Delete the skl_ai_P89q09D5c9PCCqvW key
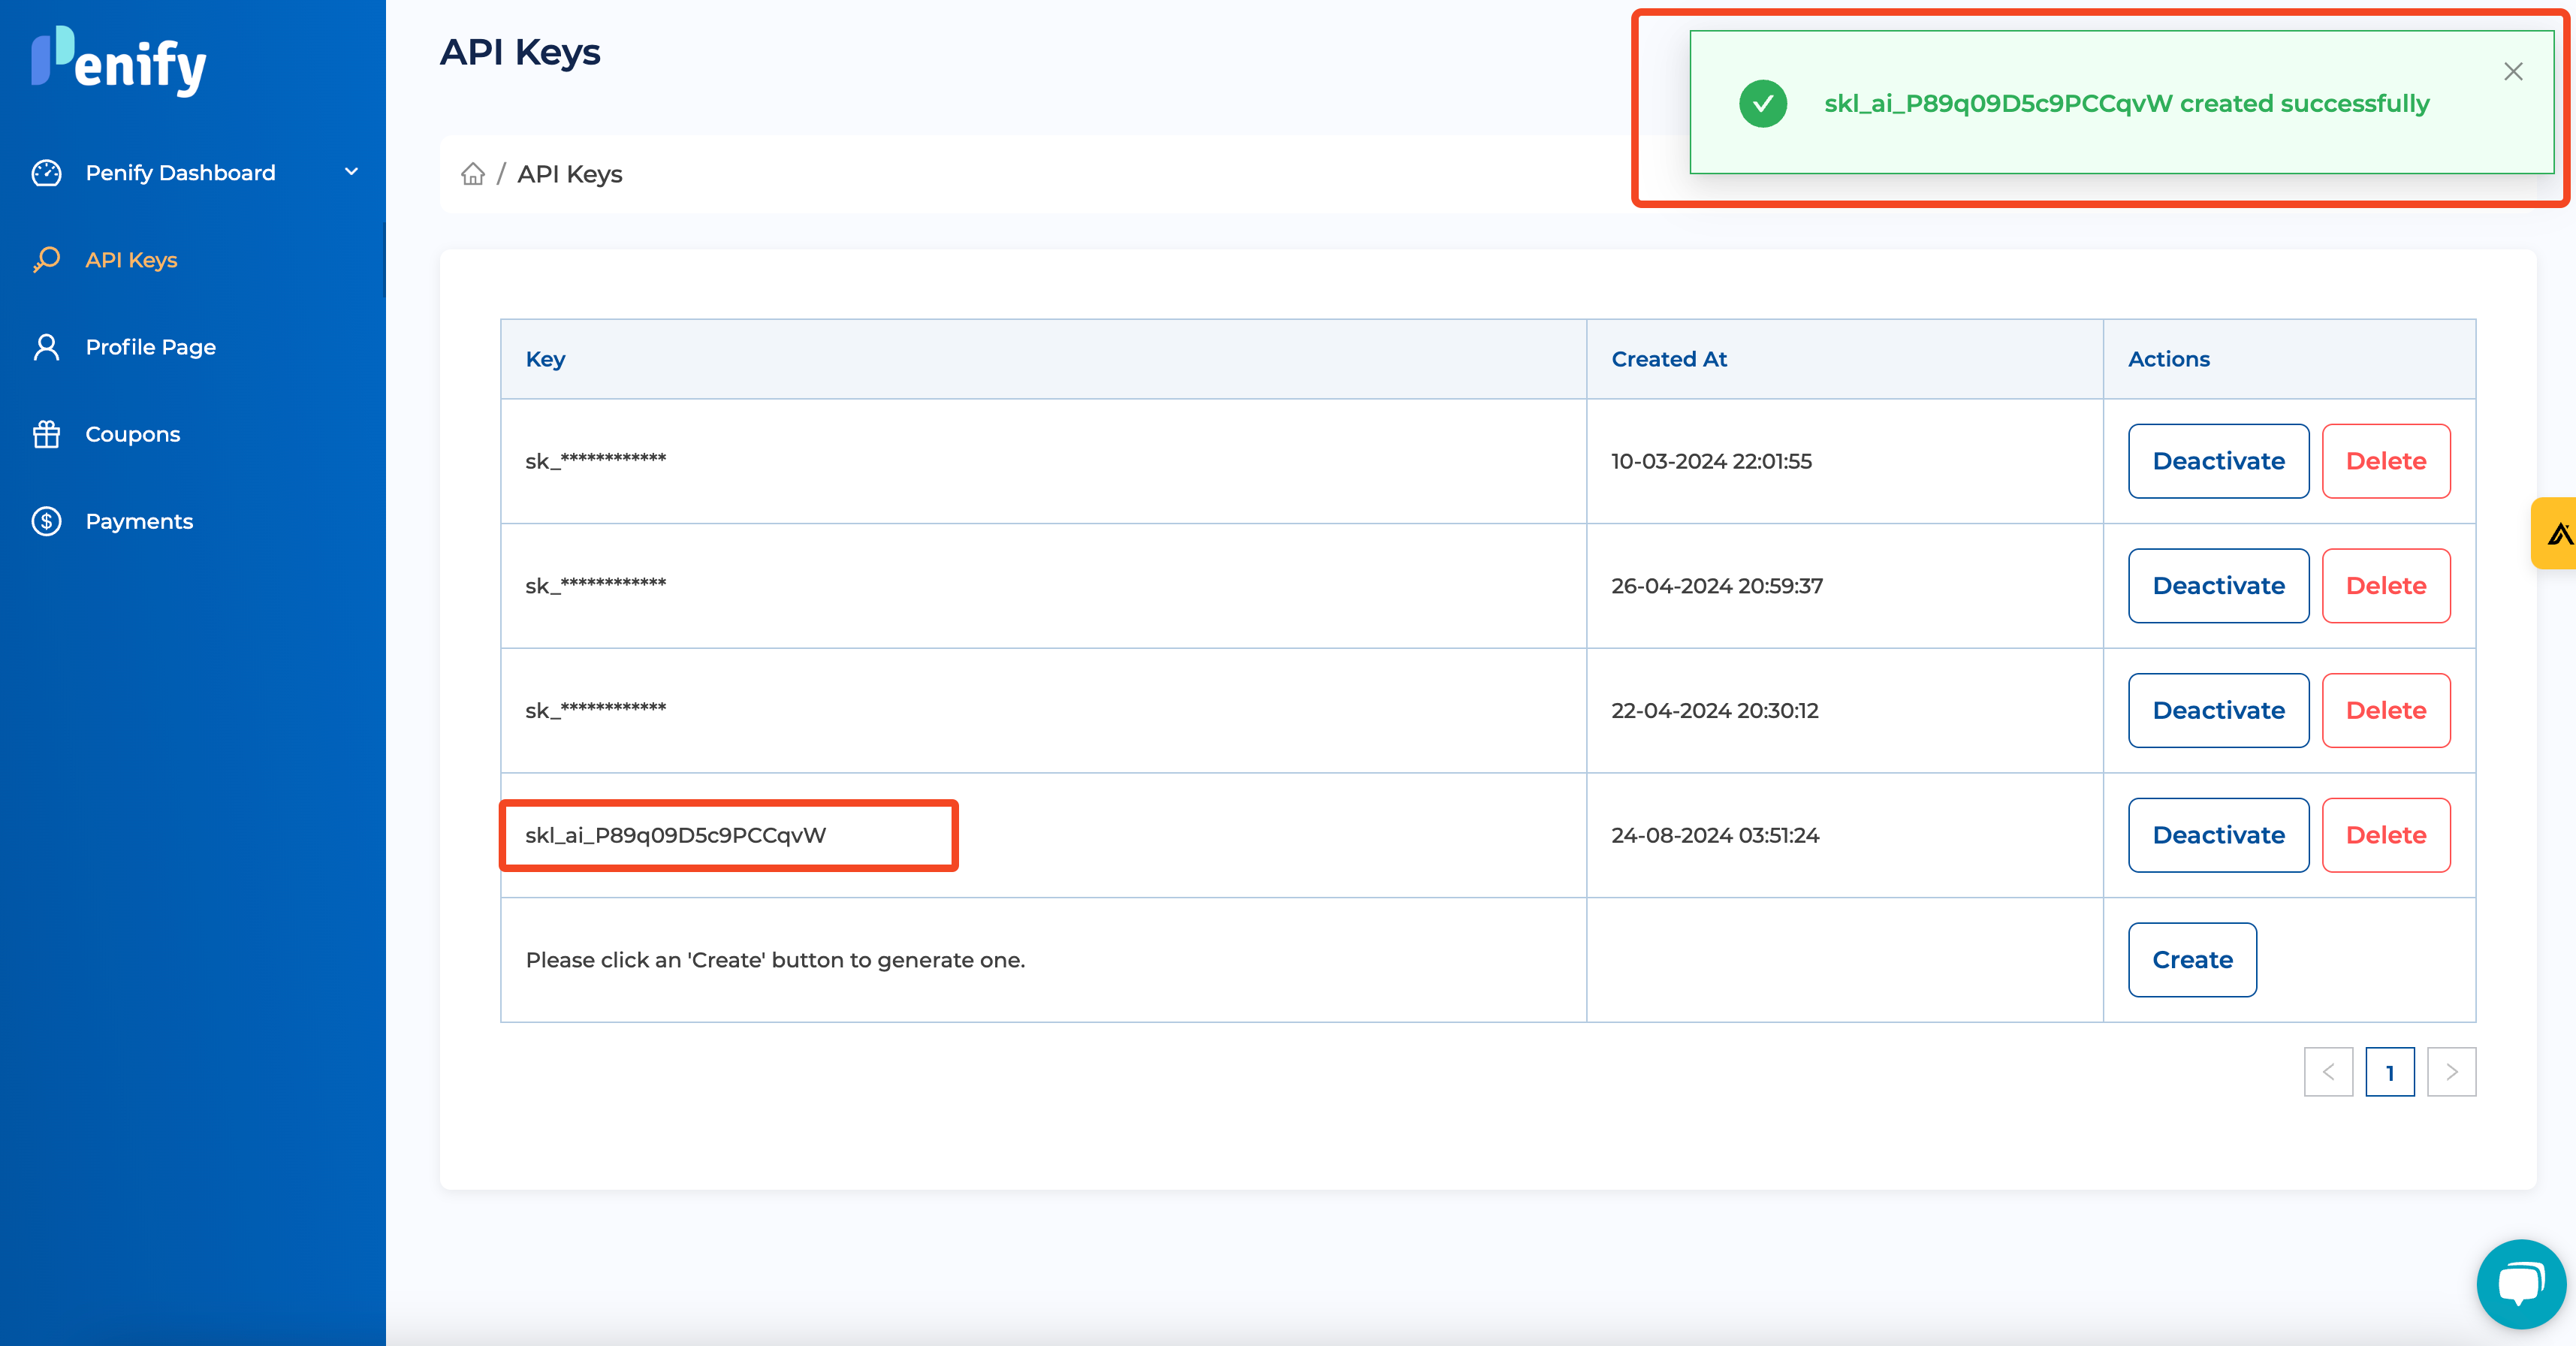This screenshot has width=2576, height=1346. pos(2385,834)
